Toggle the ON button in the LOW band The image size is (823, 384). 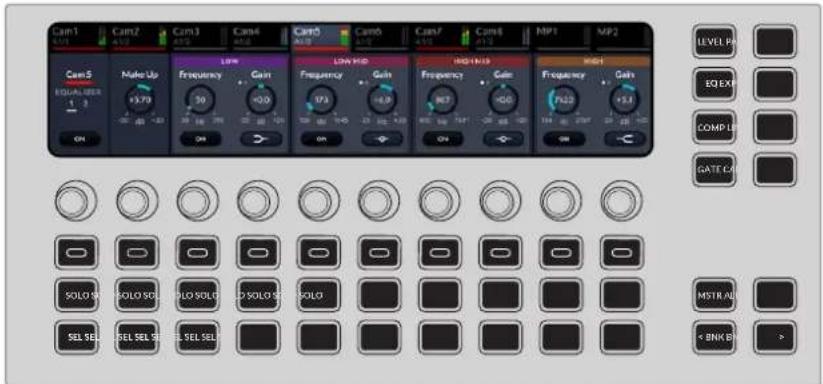pos(201,139)
